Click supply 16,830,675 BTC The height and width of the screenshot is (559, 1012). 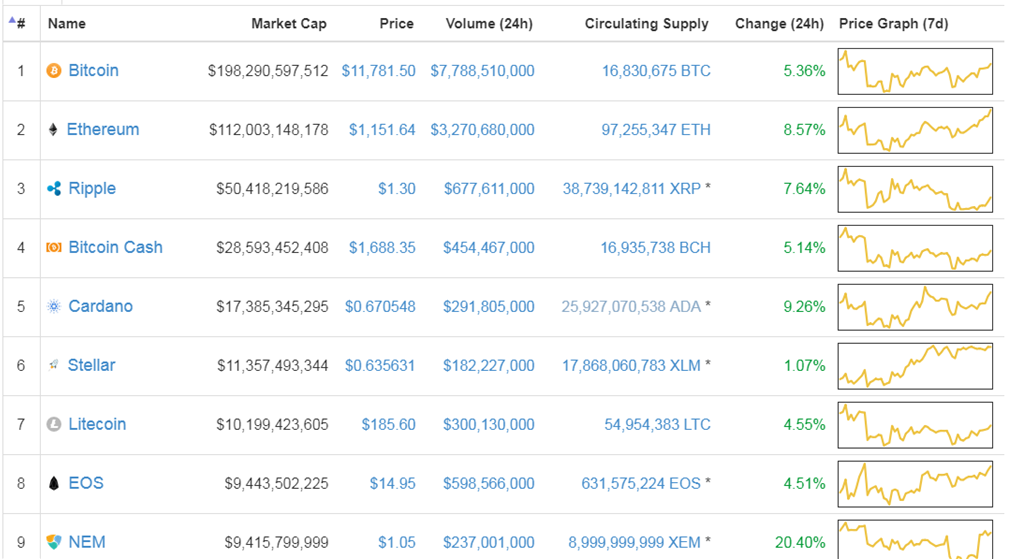(656, 71)
